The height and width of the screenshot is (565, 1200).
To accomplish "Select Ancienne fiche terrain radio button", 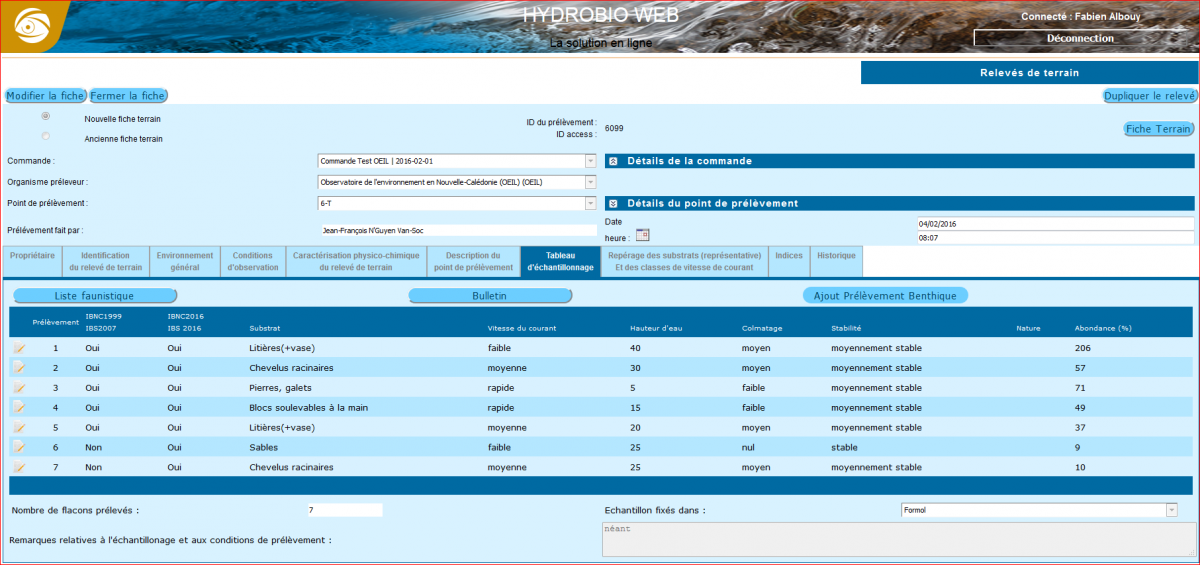I will (x=46, y=136).
